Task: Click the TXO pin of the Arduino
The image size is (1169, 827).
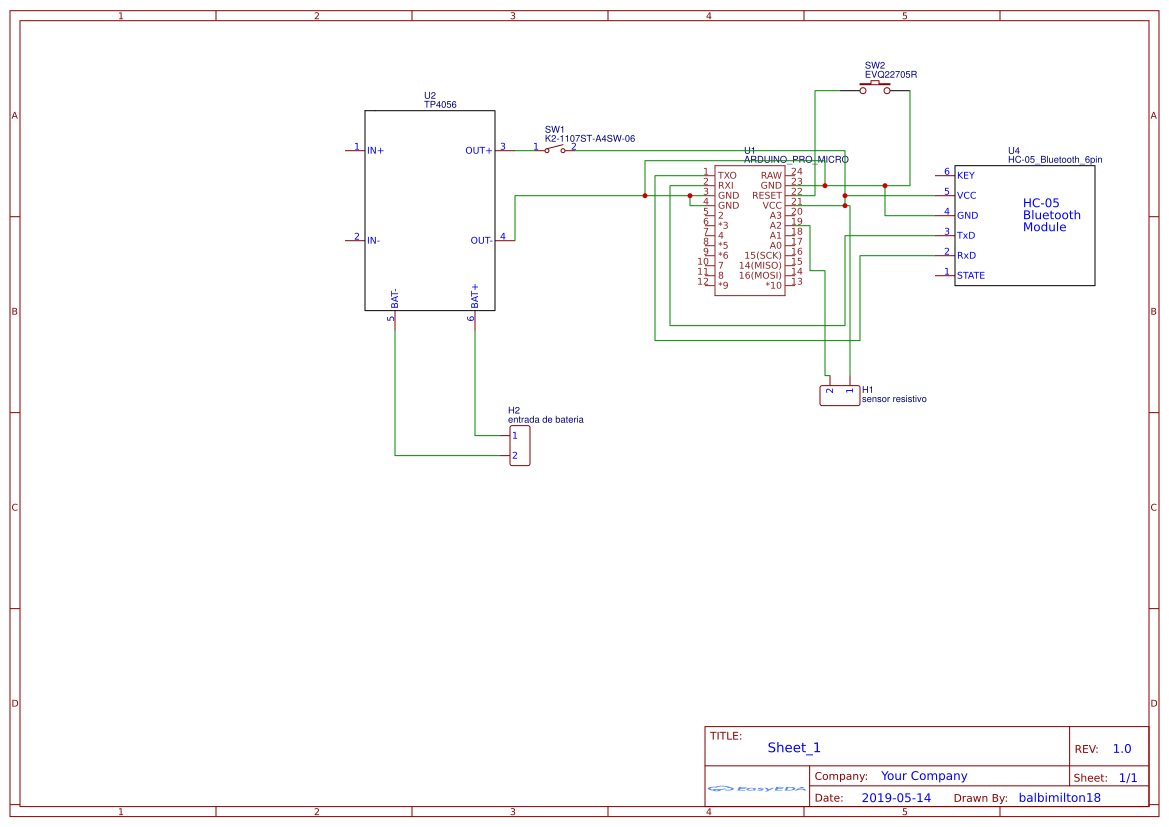Action: pos(727,175)
